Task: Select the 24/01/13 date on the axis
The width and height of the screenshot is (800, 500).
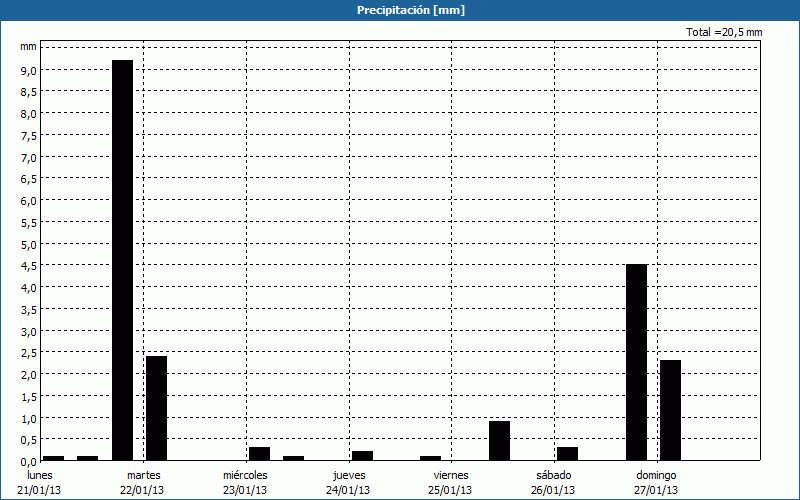Action: (x=348, y=490)
